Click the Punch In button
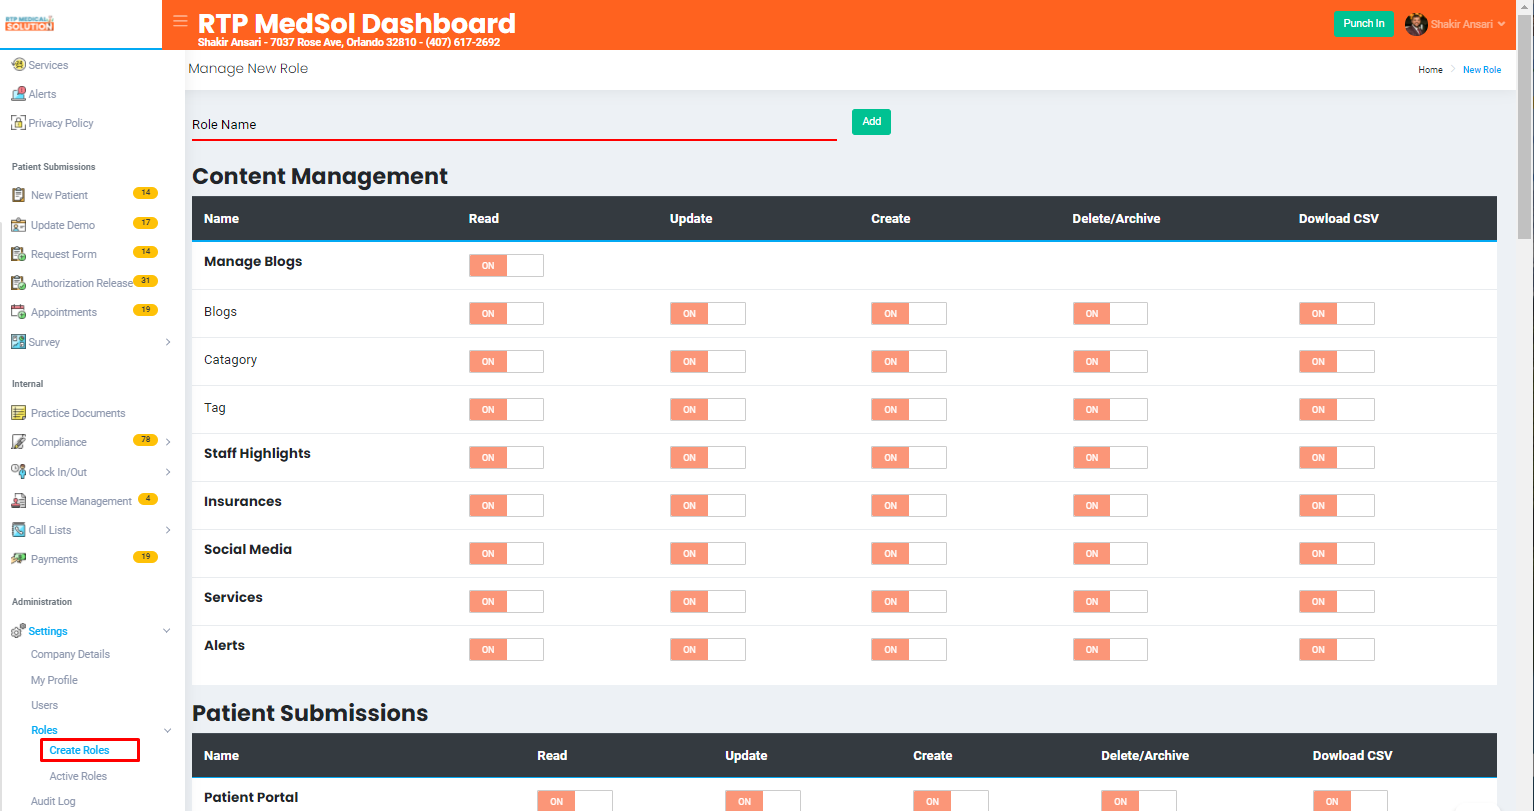Viewport: 1534px width, 811px height. 1363,24
